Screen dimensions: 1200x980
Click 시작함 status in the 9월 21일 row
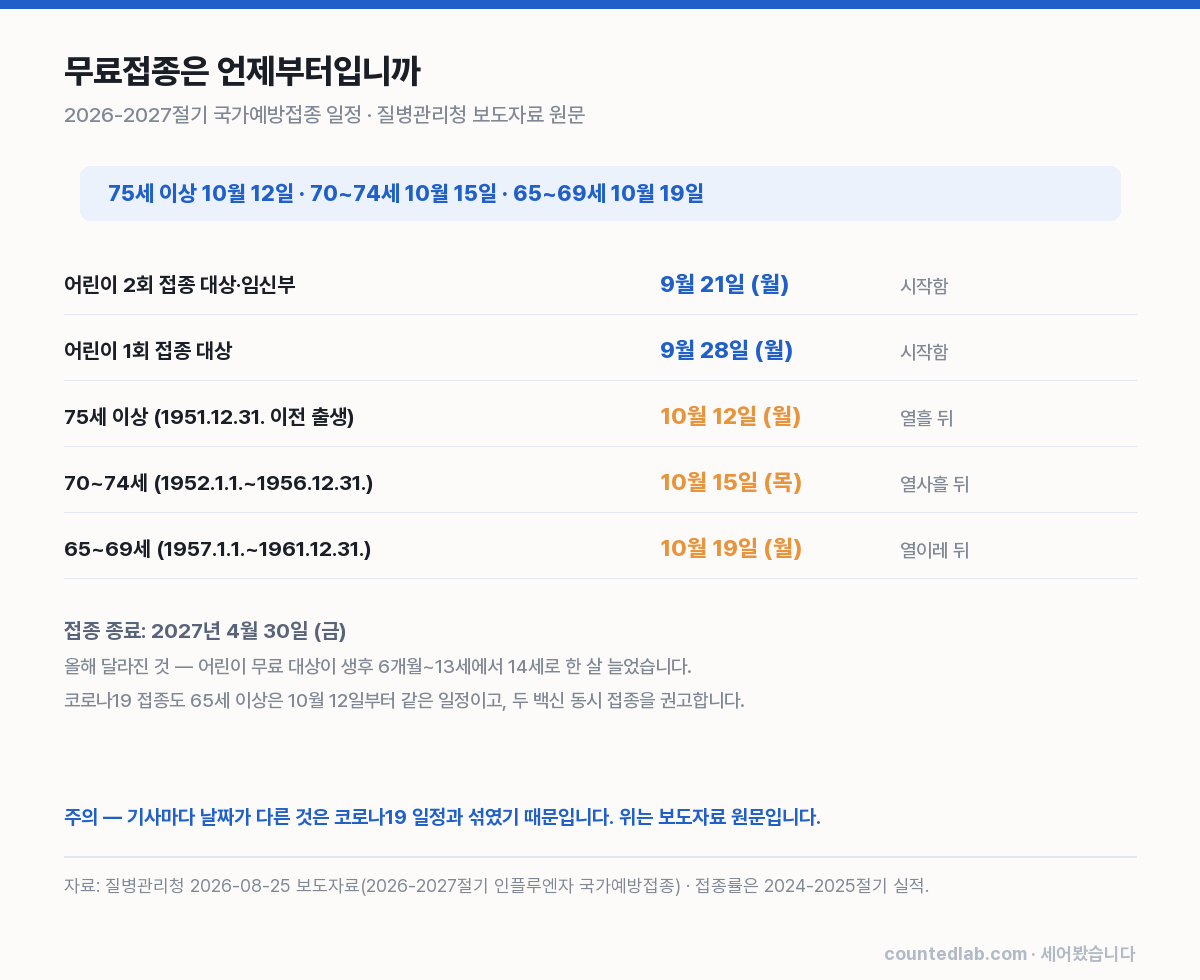click(x=924, y=286)
